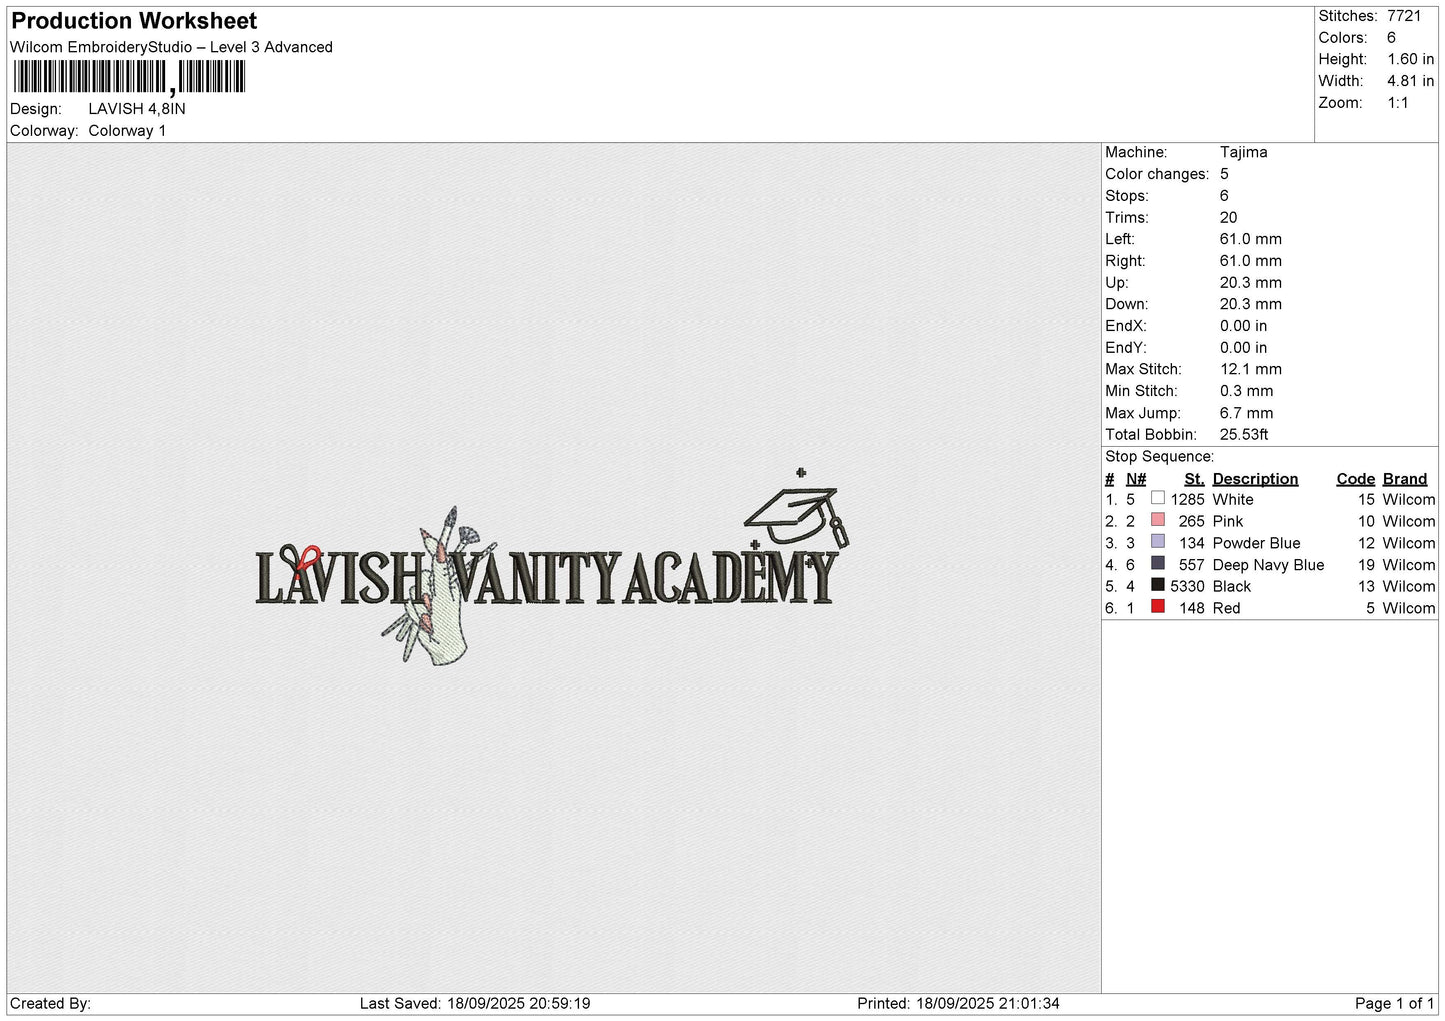Click the 'EndY:' label
The image size is (1445, 1021).
(1125, 348)
